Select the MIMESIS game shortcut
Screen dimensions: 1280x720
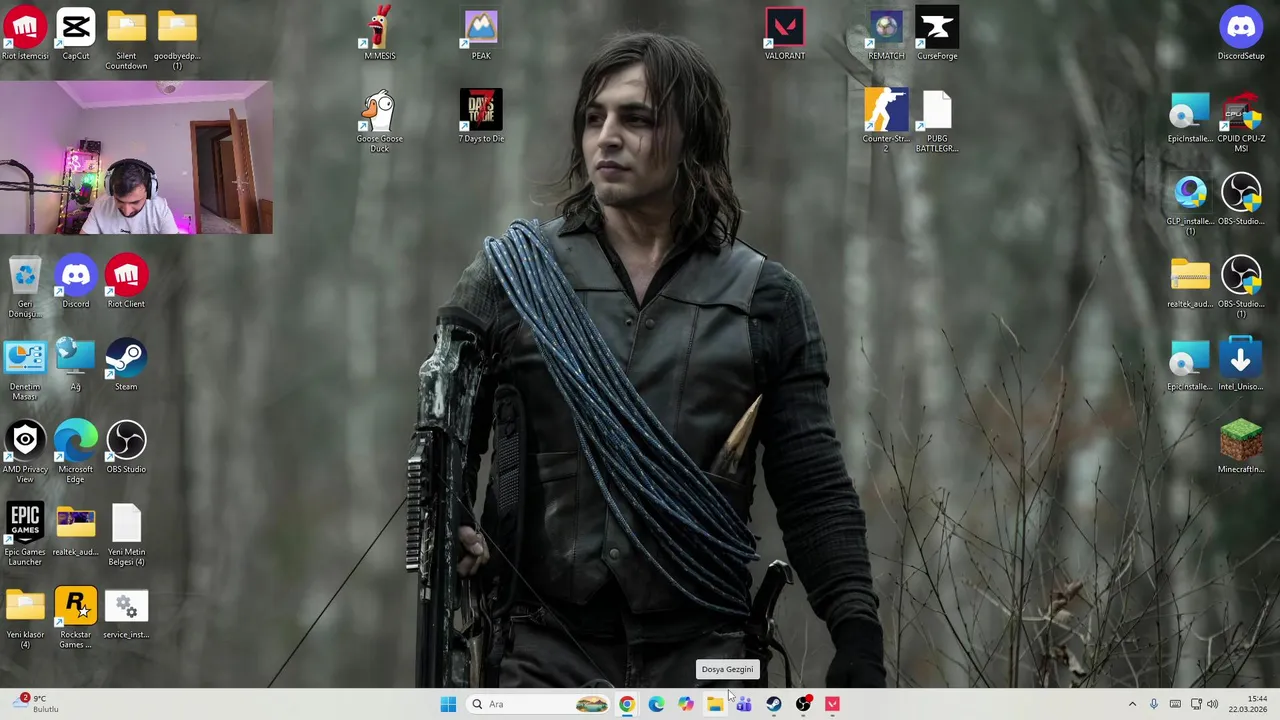pos(379,34)
